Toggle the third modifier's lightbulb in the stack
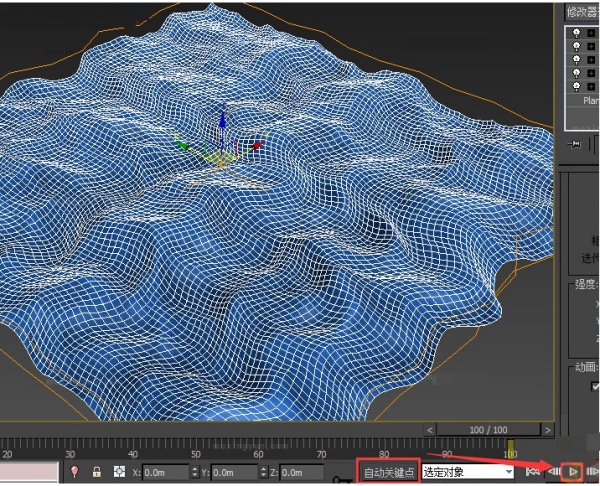The width and height of the screenshot is (600, 486). coord(576,60)
